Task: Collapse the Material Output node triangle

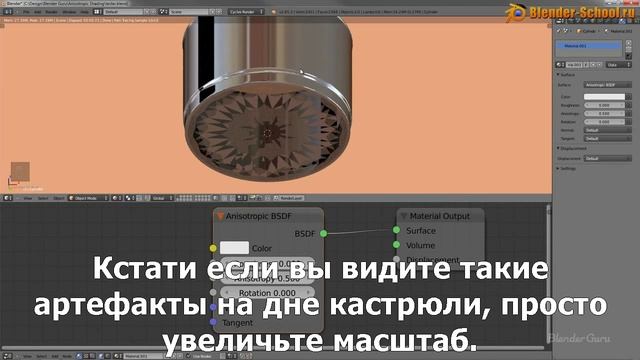Action: click(404, 216)
